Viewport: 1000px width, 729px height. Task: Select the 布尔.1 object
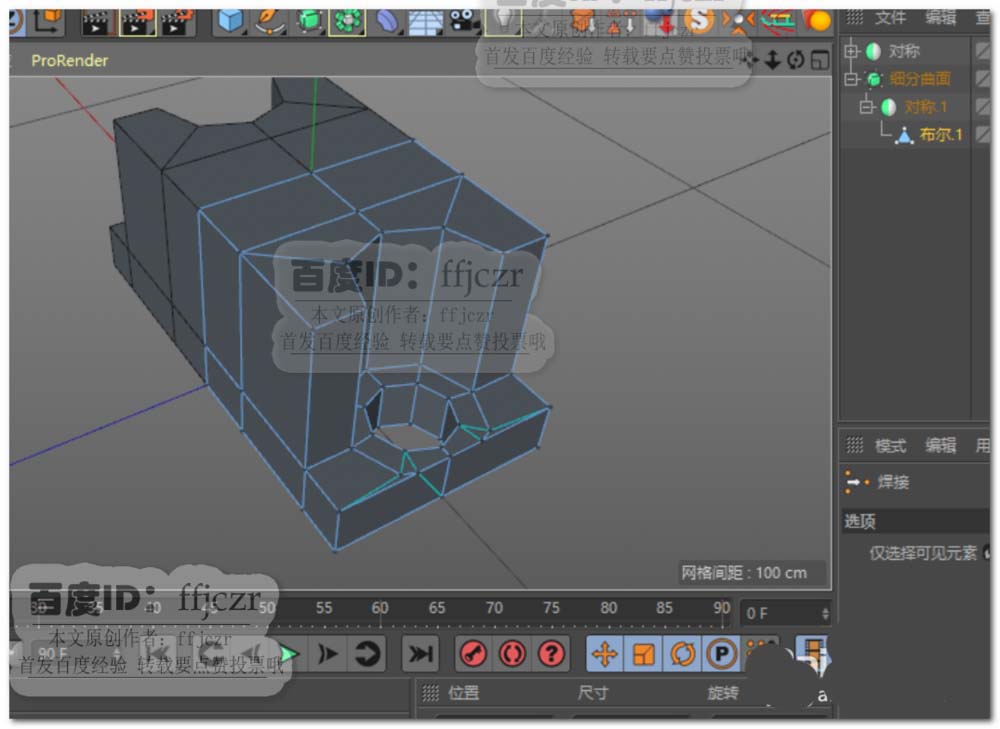tap(941, 135)
